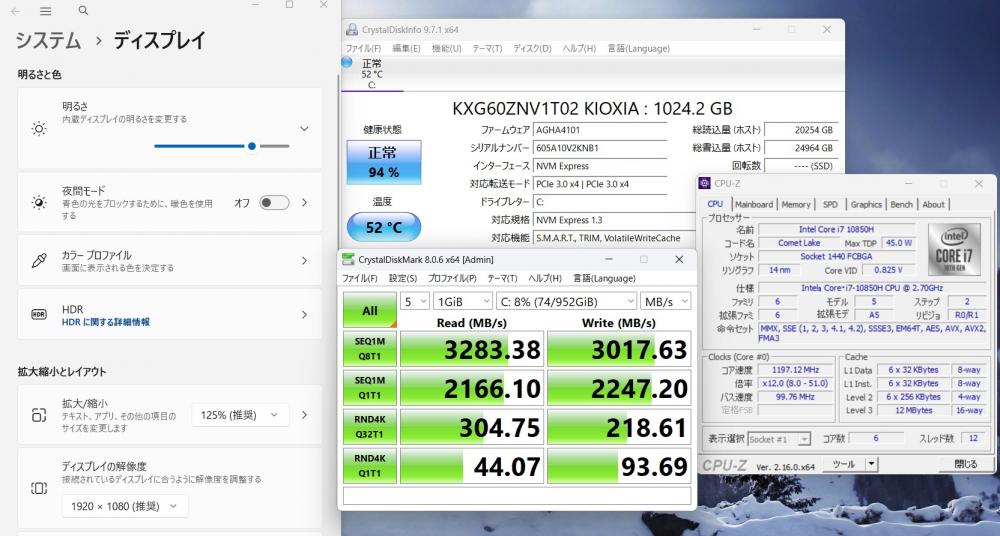Click the Intel Core i7 logo
This screenshot has height=536, width=1000.
953,249
